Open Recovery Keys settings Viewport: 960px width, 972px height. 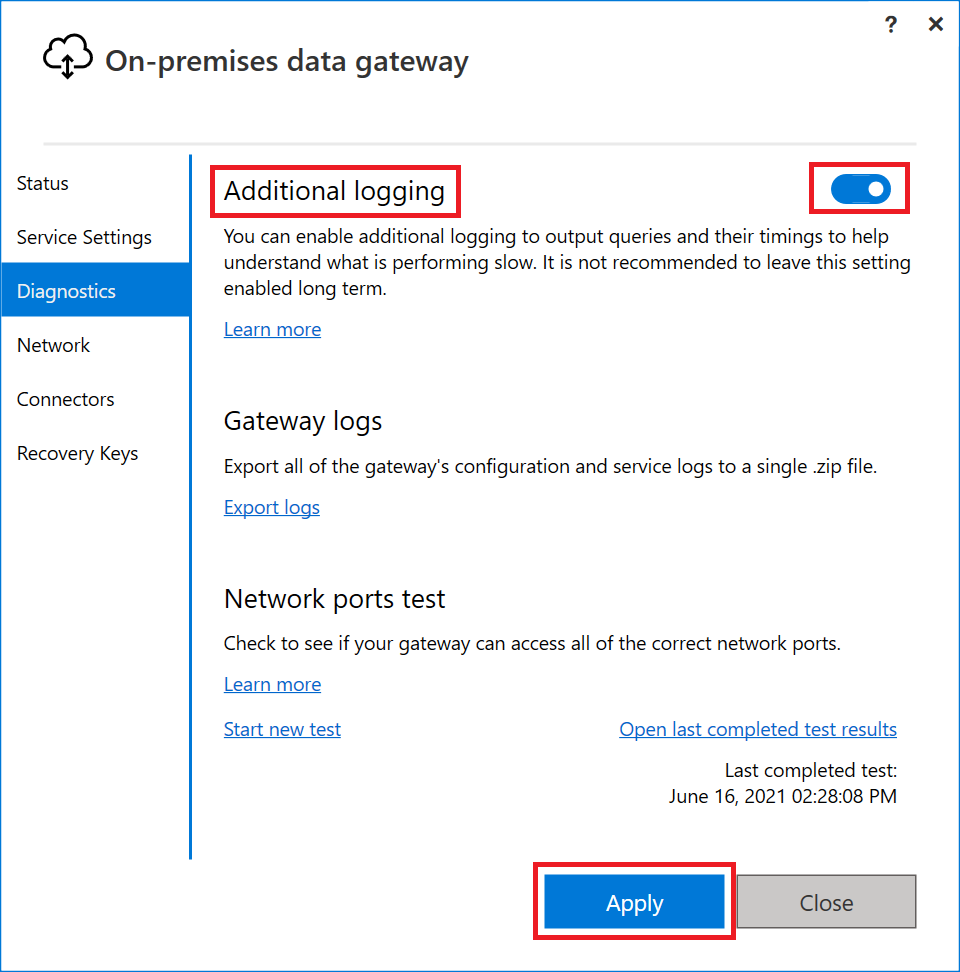pyautogui.click(x=77, y=453)
